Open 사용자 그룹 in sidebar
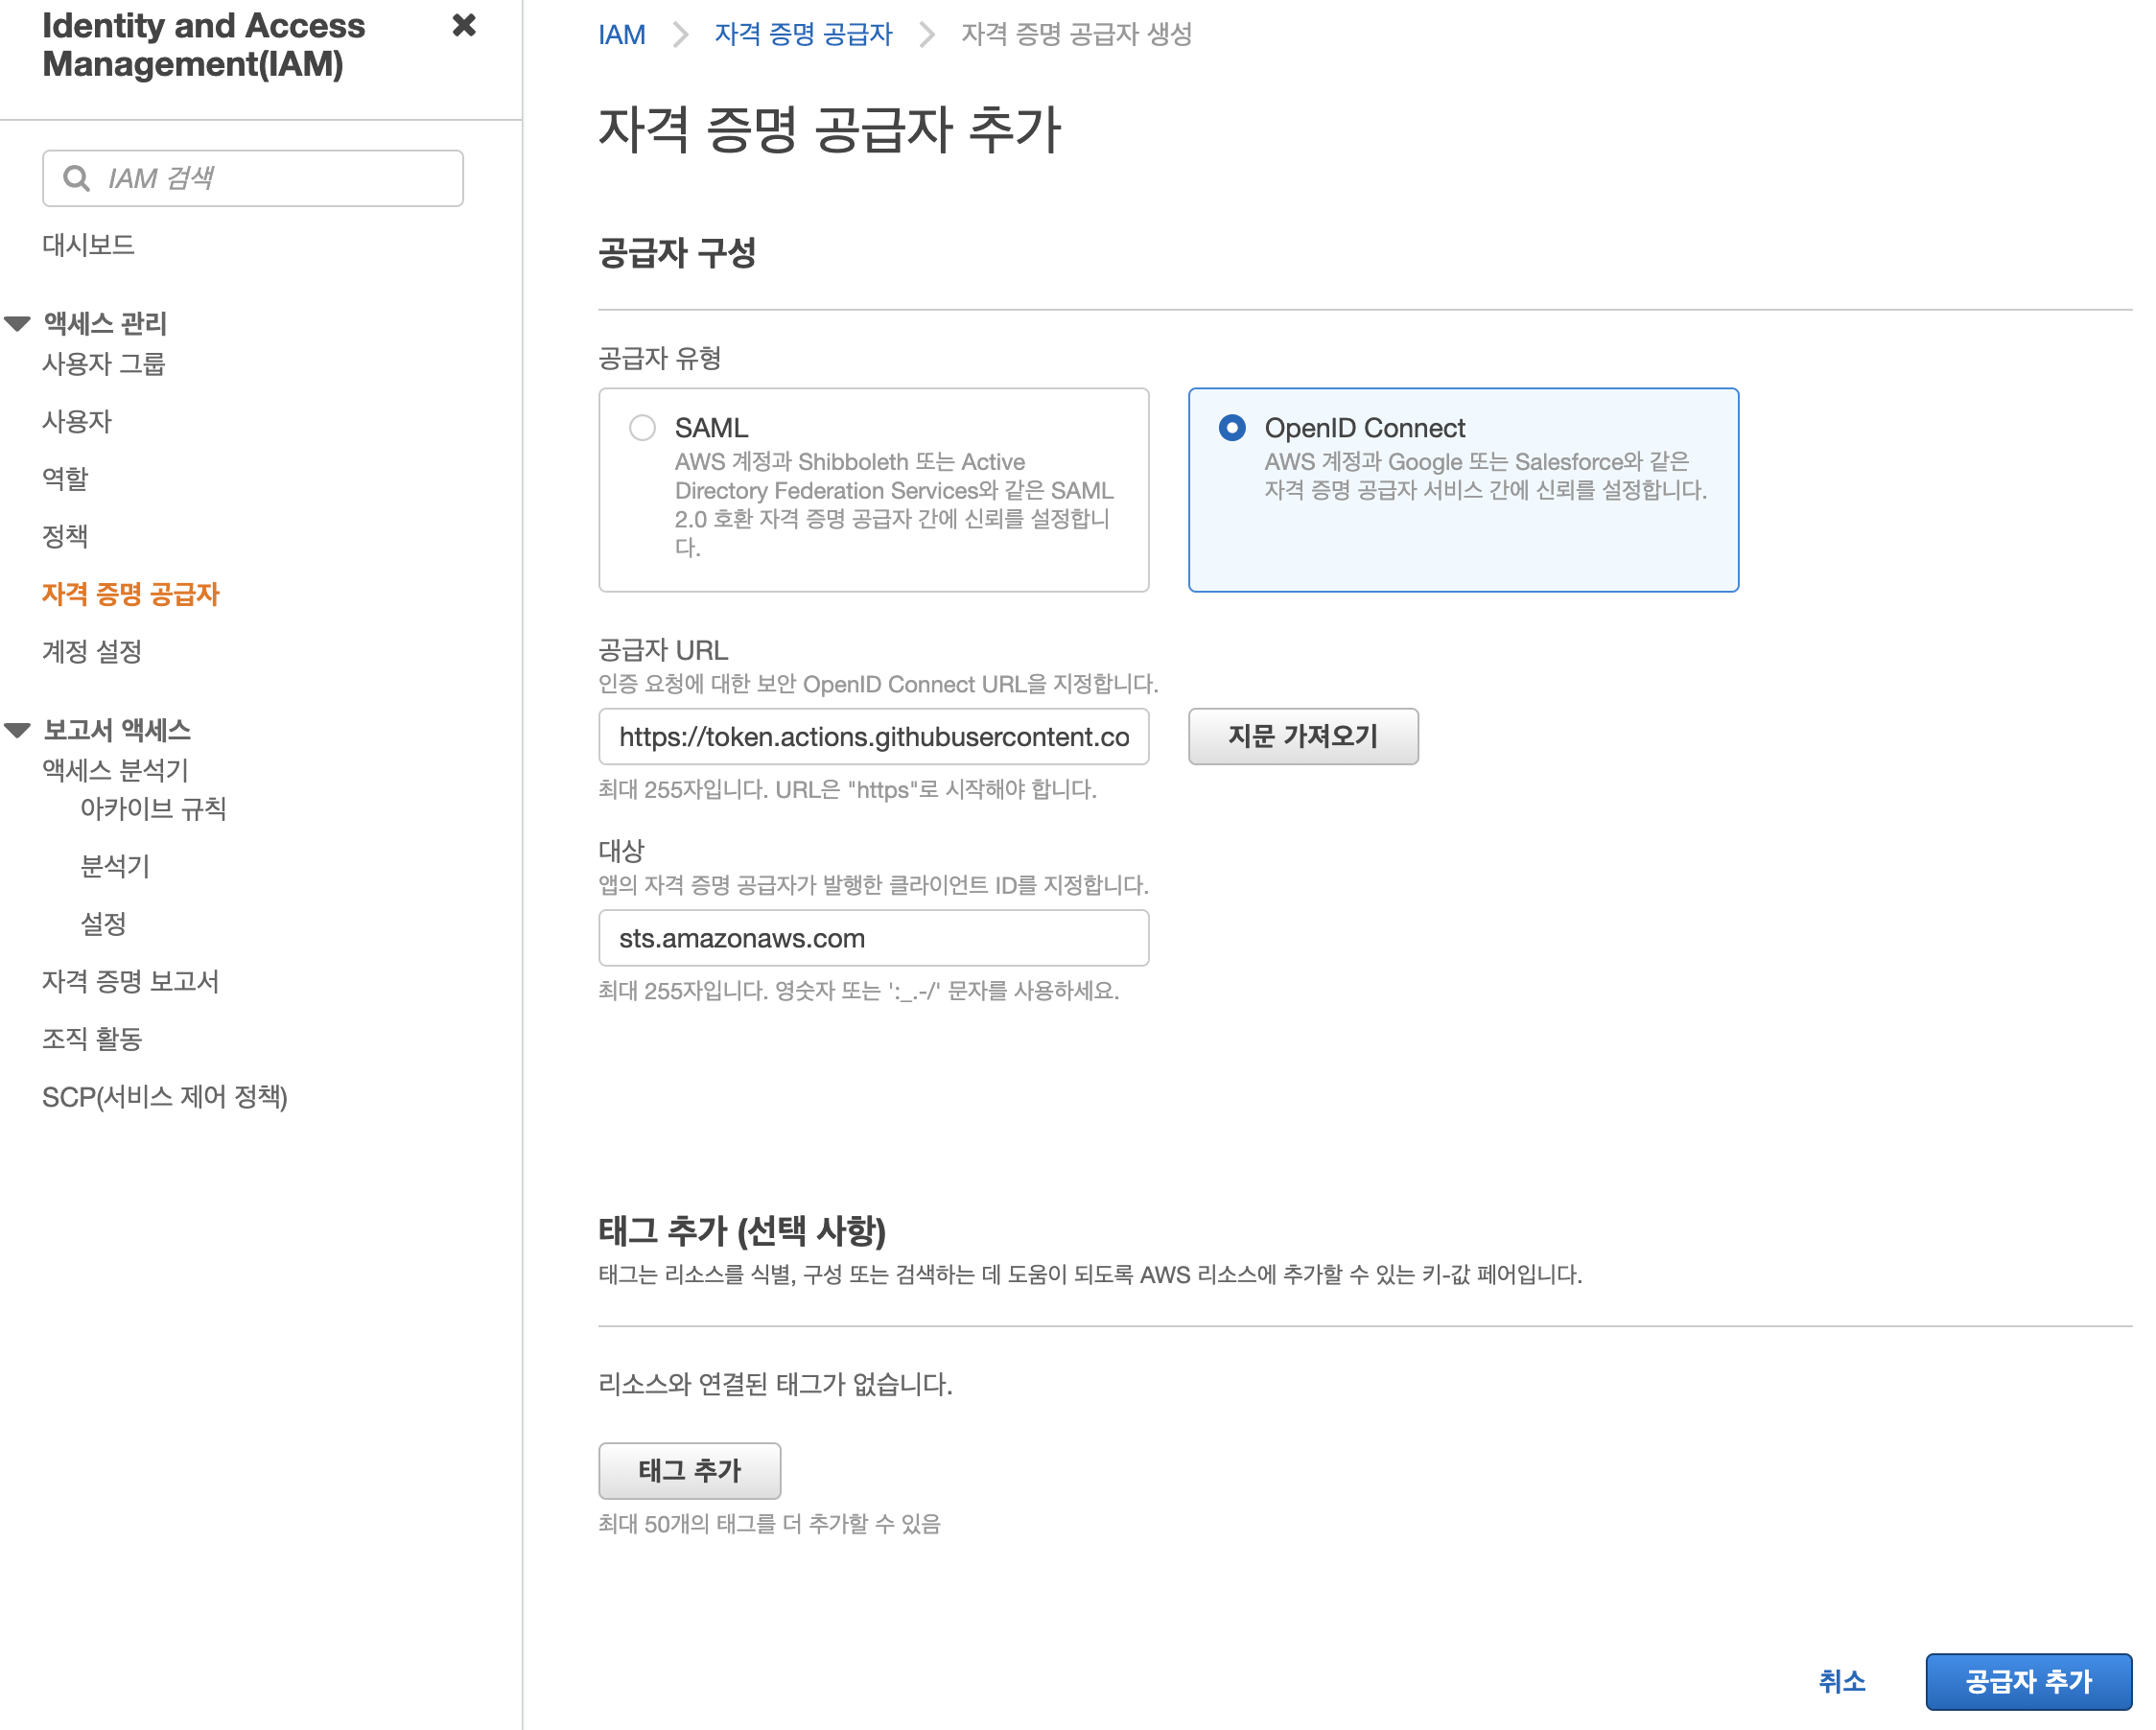The height and width of the screenshot is (1730, 2156). pyautogui.click(x=103, y=364)
